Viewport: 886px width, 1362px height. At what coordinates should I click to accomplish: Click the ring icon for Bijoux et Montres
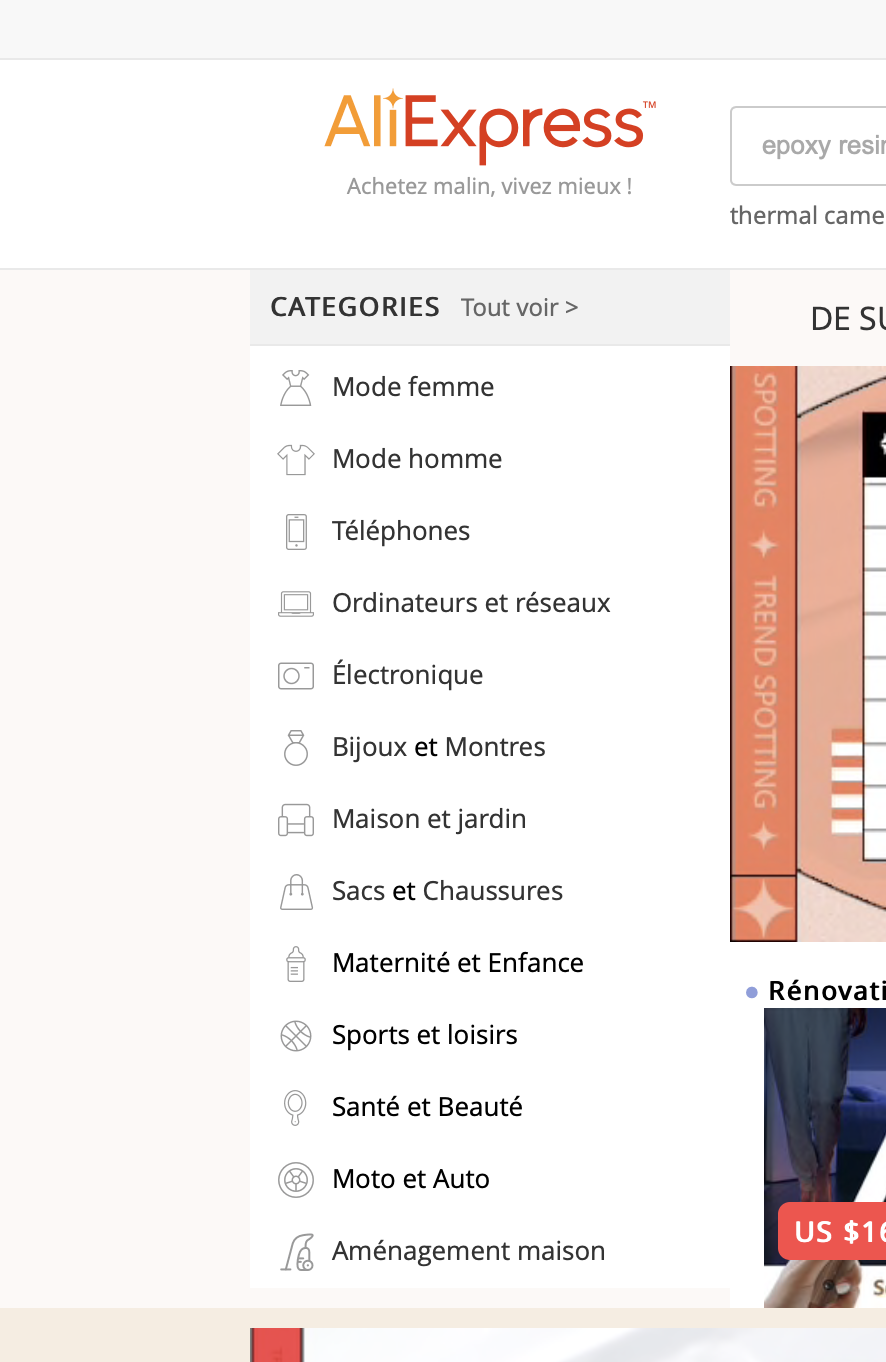point(296,747)
